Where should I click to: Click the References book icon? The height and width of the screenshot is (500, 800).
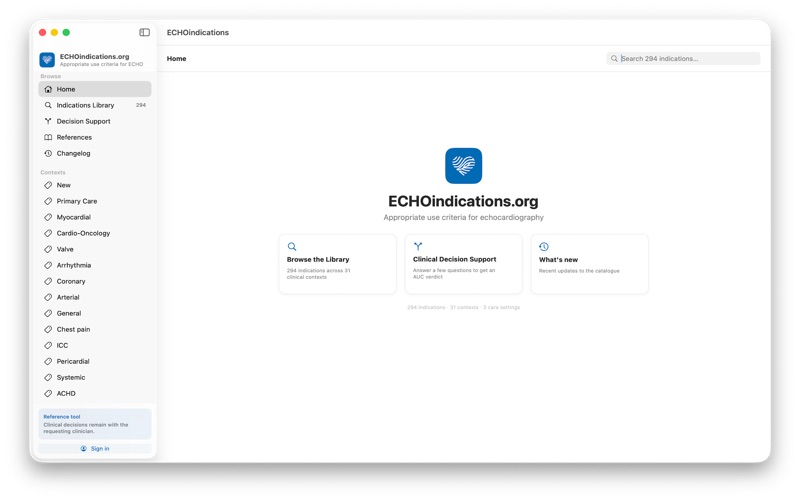click(48, 137)
